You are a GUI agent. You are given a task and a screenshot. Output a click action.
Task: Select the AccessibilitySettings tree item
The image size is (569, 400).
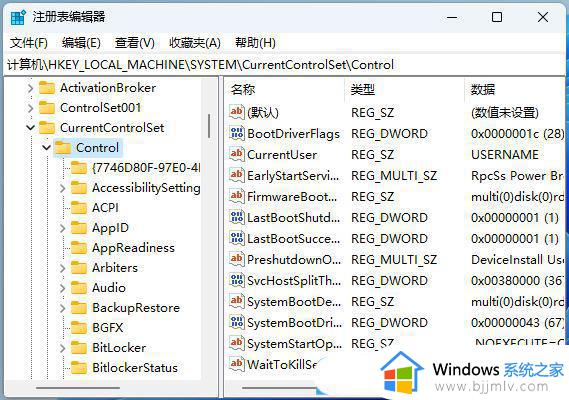[146, 188]
